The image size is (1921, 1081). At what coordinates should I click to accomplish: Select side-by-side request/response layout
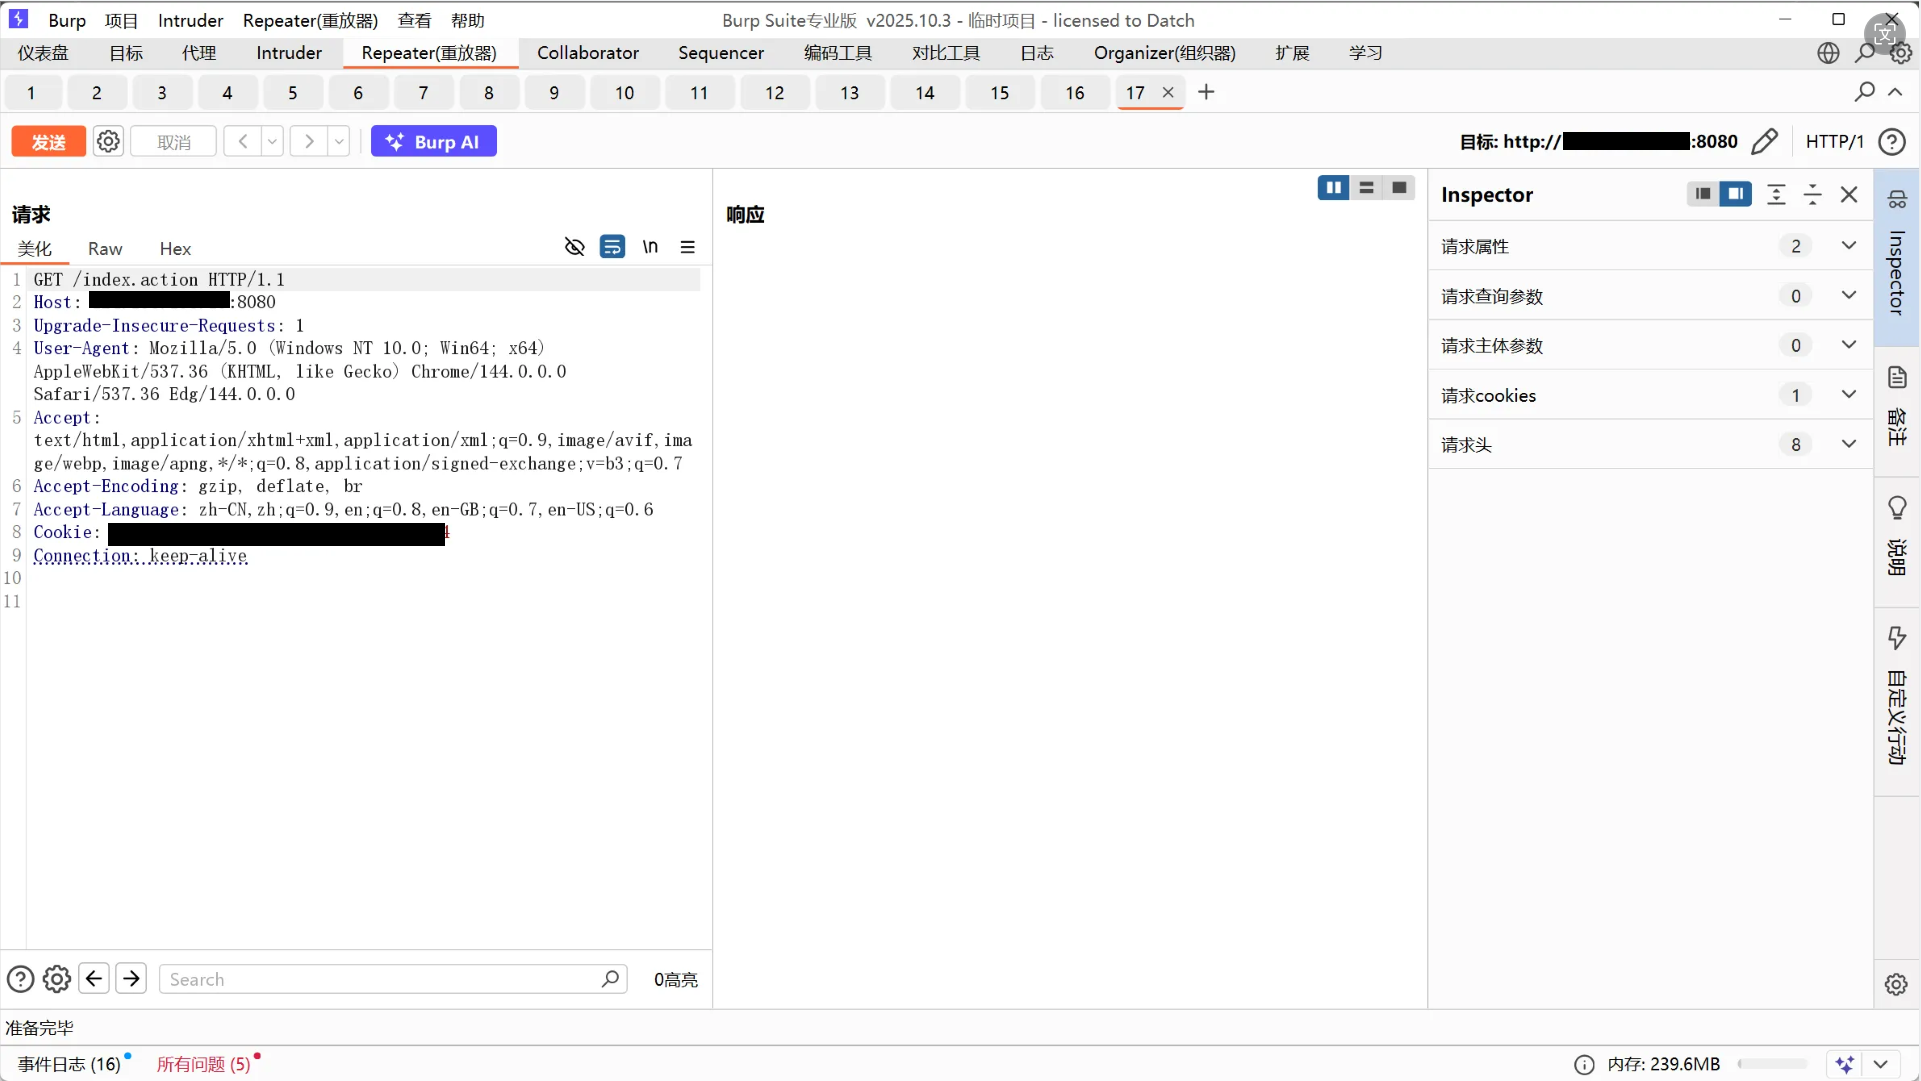[x=1334, y=188]
